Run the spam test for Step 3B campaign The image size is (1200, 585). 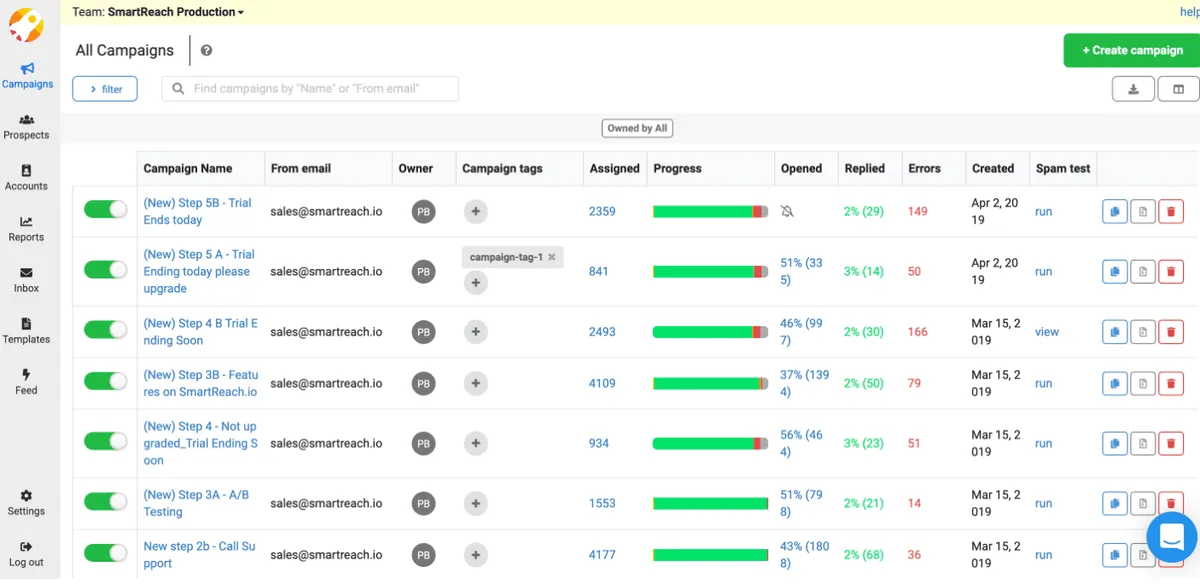coord(1043,383)
